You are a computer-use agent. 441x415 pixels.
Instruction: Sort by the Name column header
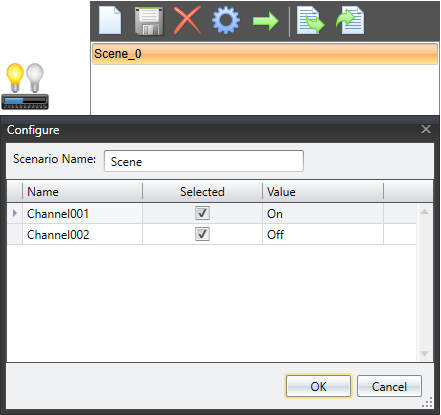point(82,192)
